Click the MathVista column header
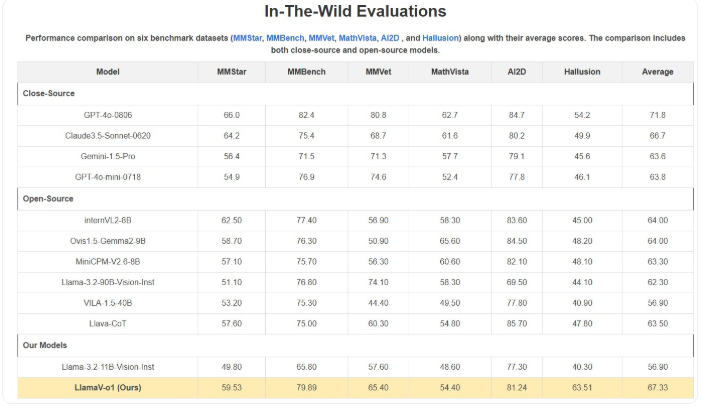The height and width of the screenshot is (410, 702). [449, 72]
